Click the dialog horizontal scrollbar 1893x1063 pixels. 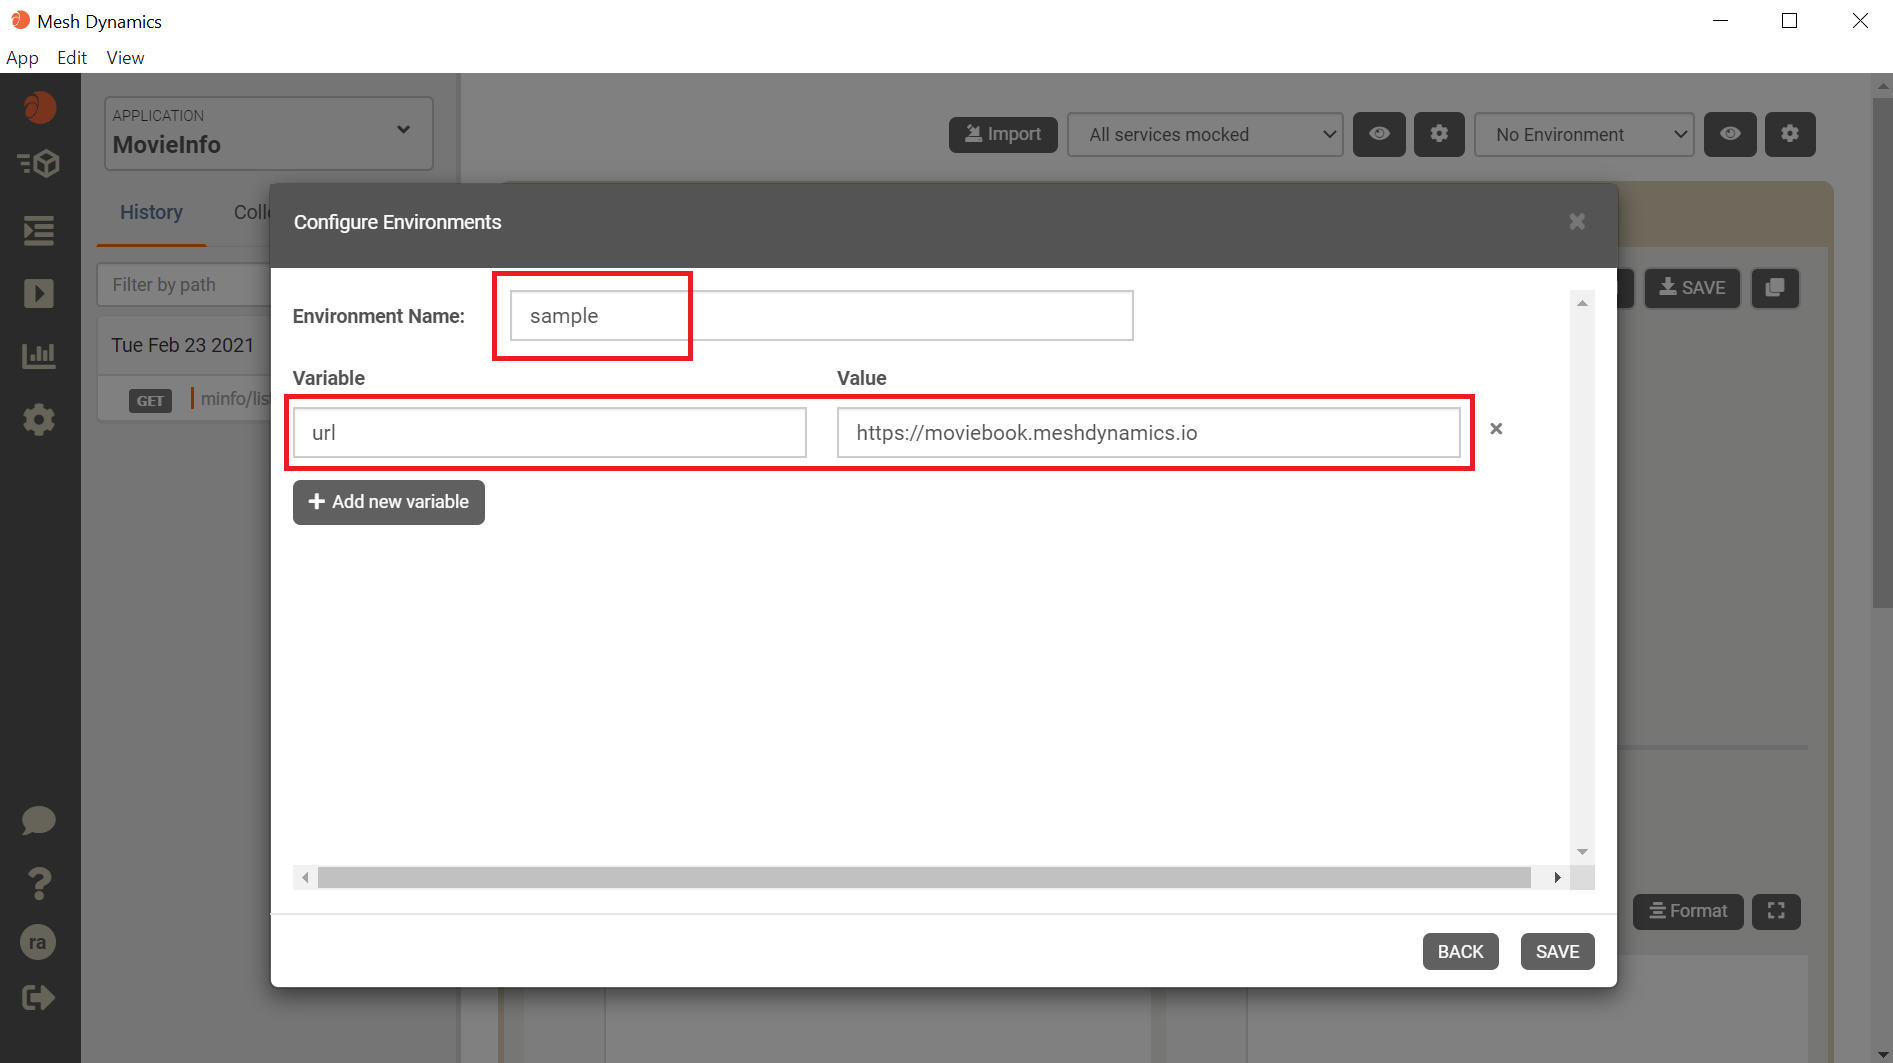point(924,878)
